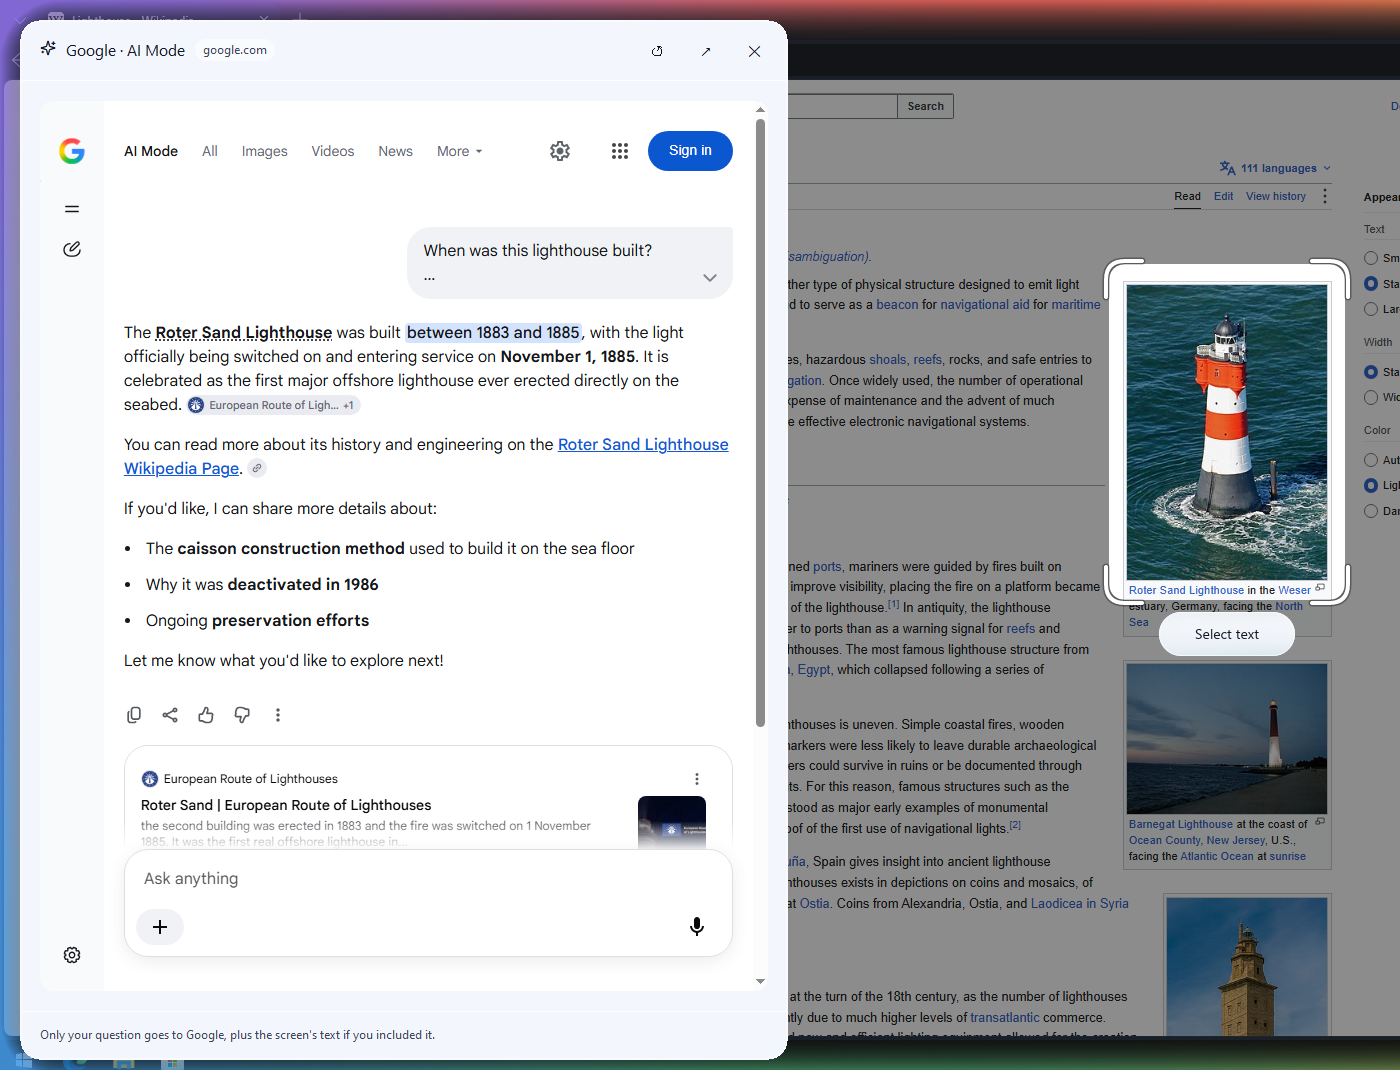The height and width of the screenshot is (1070, 1400).
Task: Select the second Width radio option (Wi)
Action: coord(1371,397)
